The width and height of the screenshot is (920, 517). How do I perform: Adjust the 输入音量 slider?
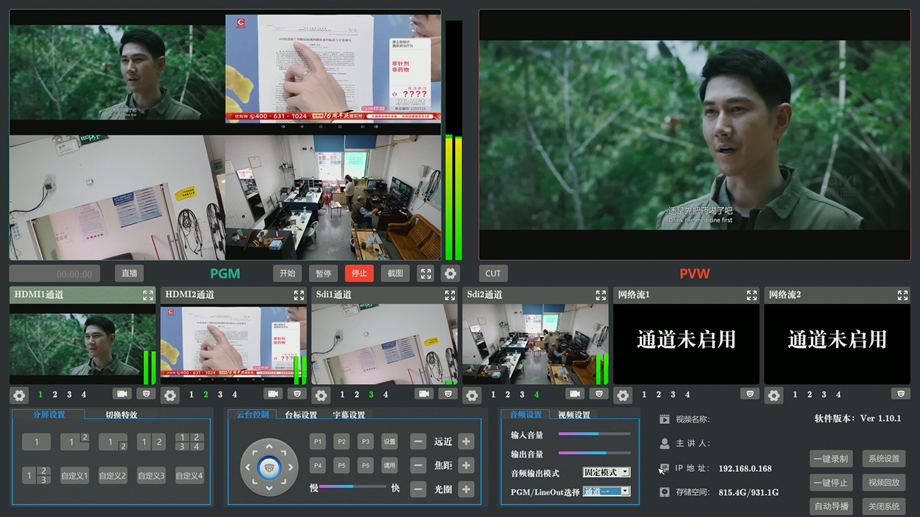click(597, 434)
